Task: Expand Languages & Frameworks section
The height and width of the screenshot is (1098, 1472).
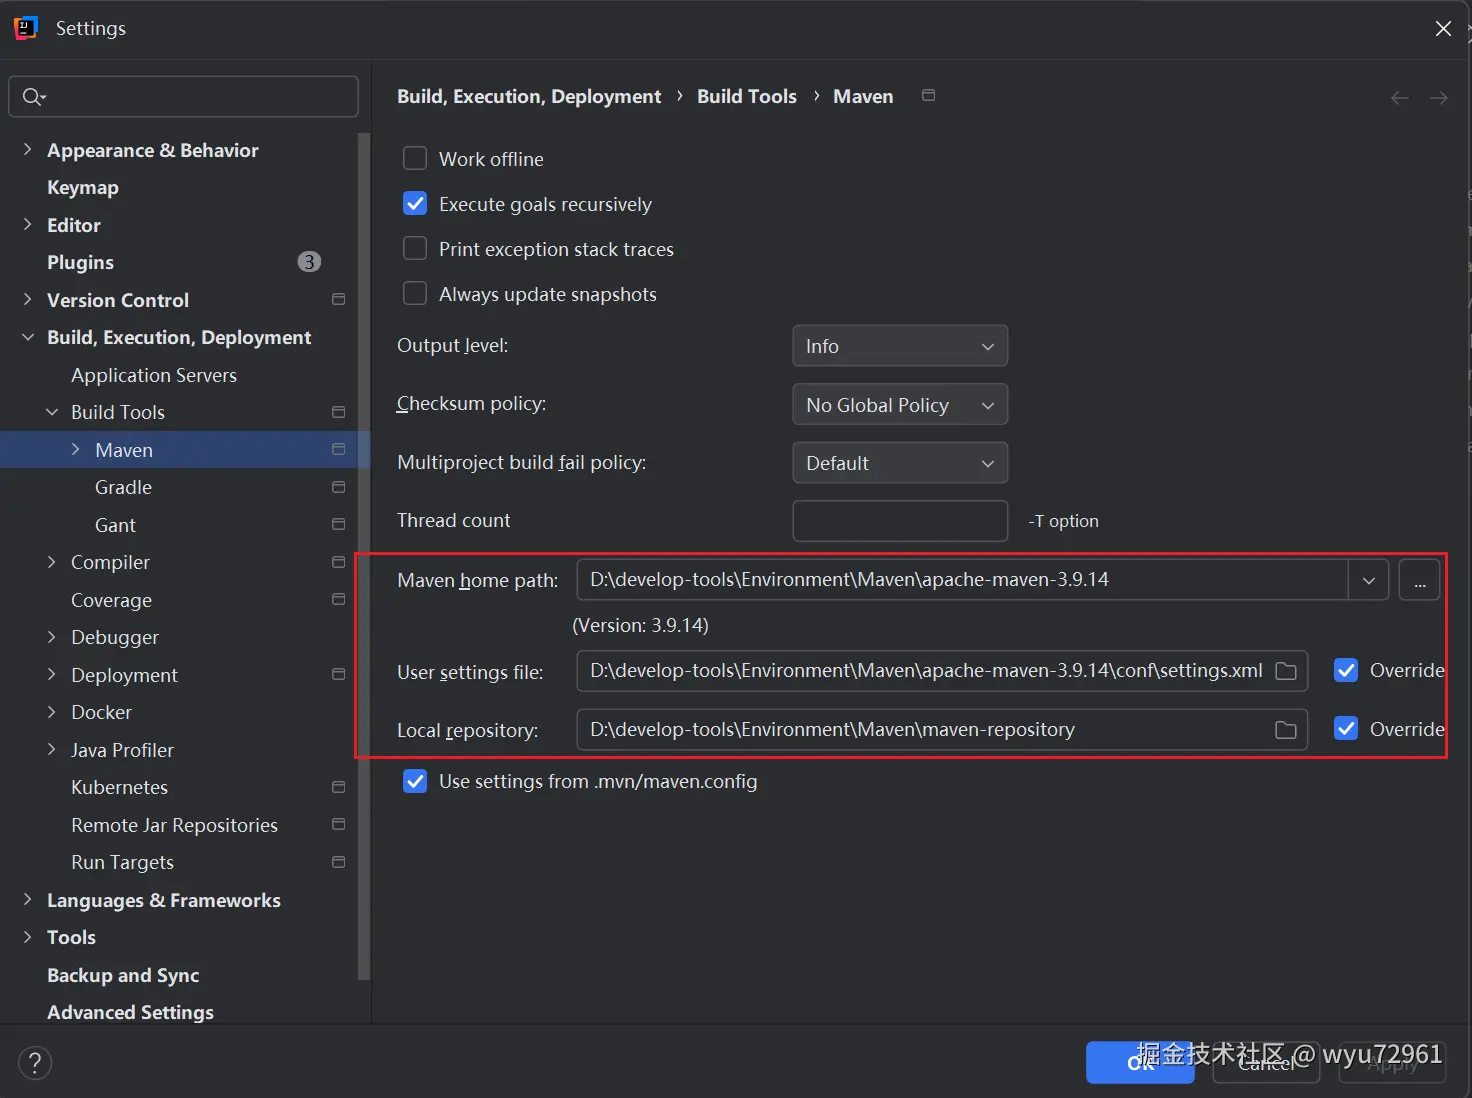Action: (x=27, y=899)
